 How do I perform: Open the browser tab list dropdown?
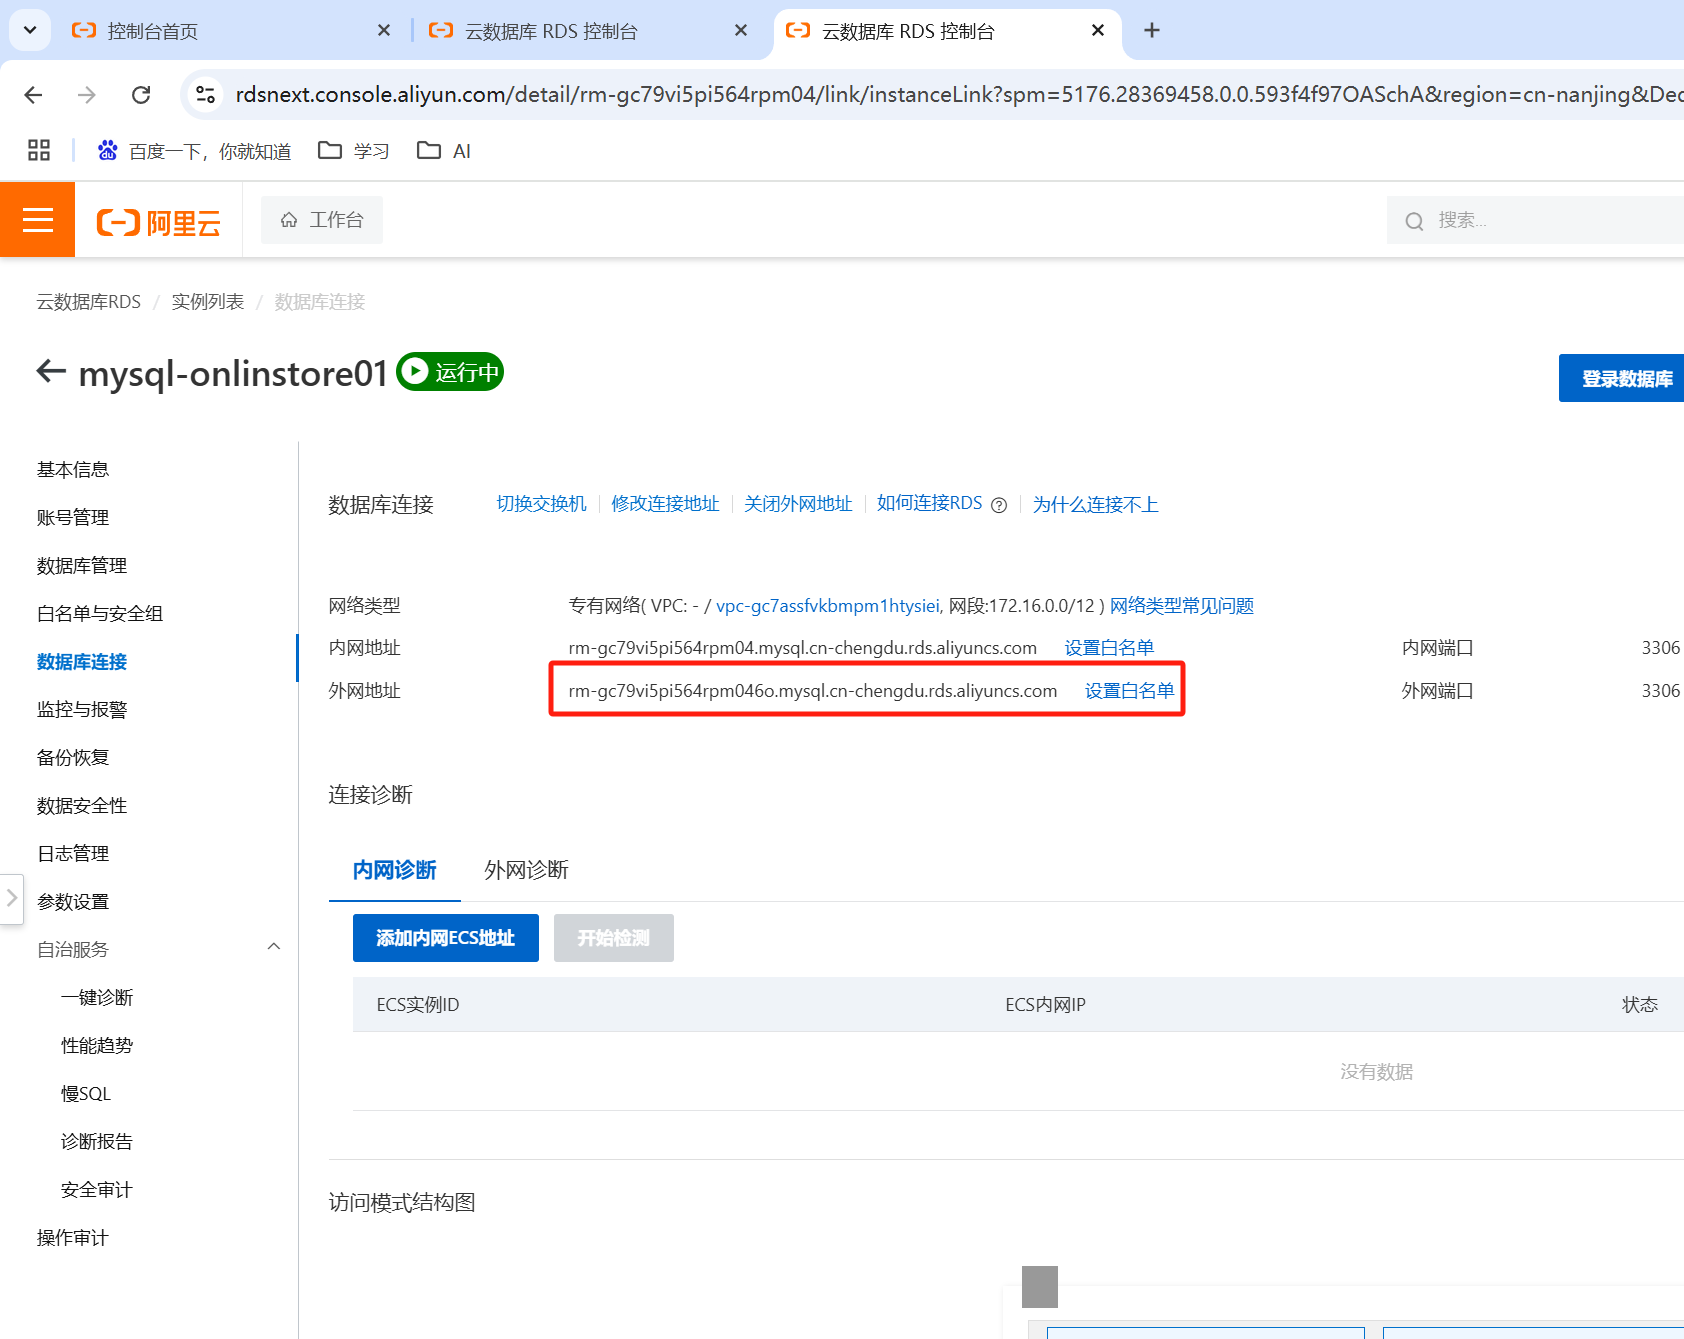30,30
